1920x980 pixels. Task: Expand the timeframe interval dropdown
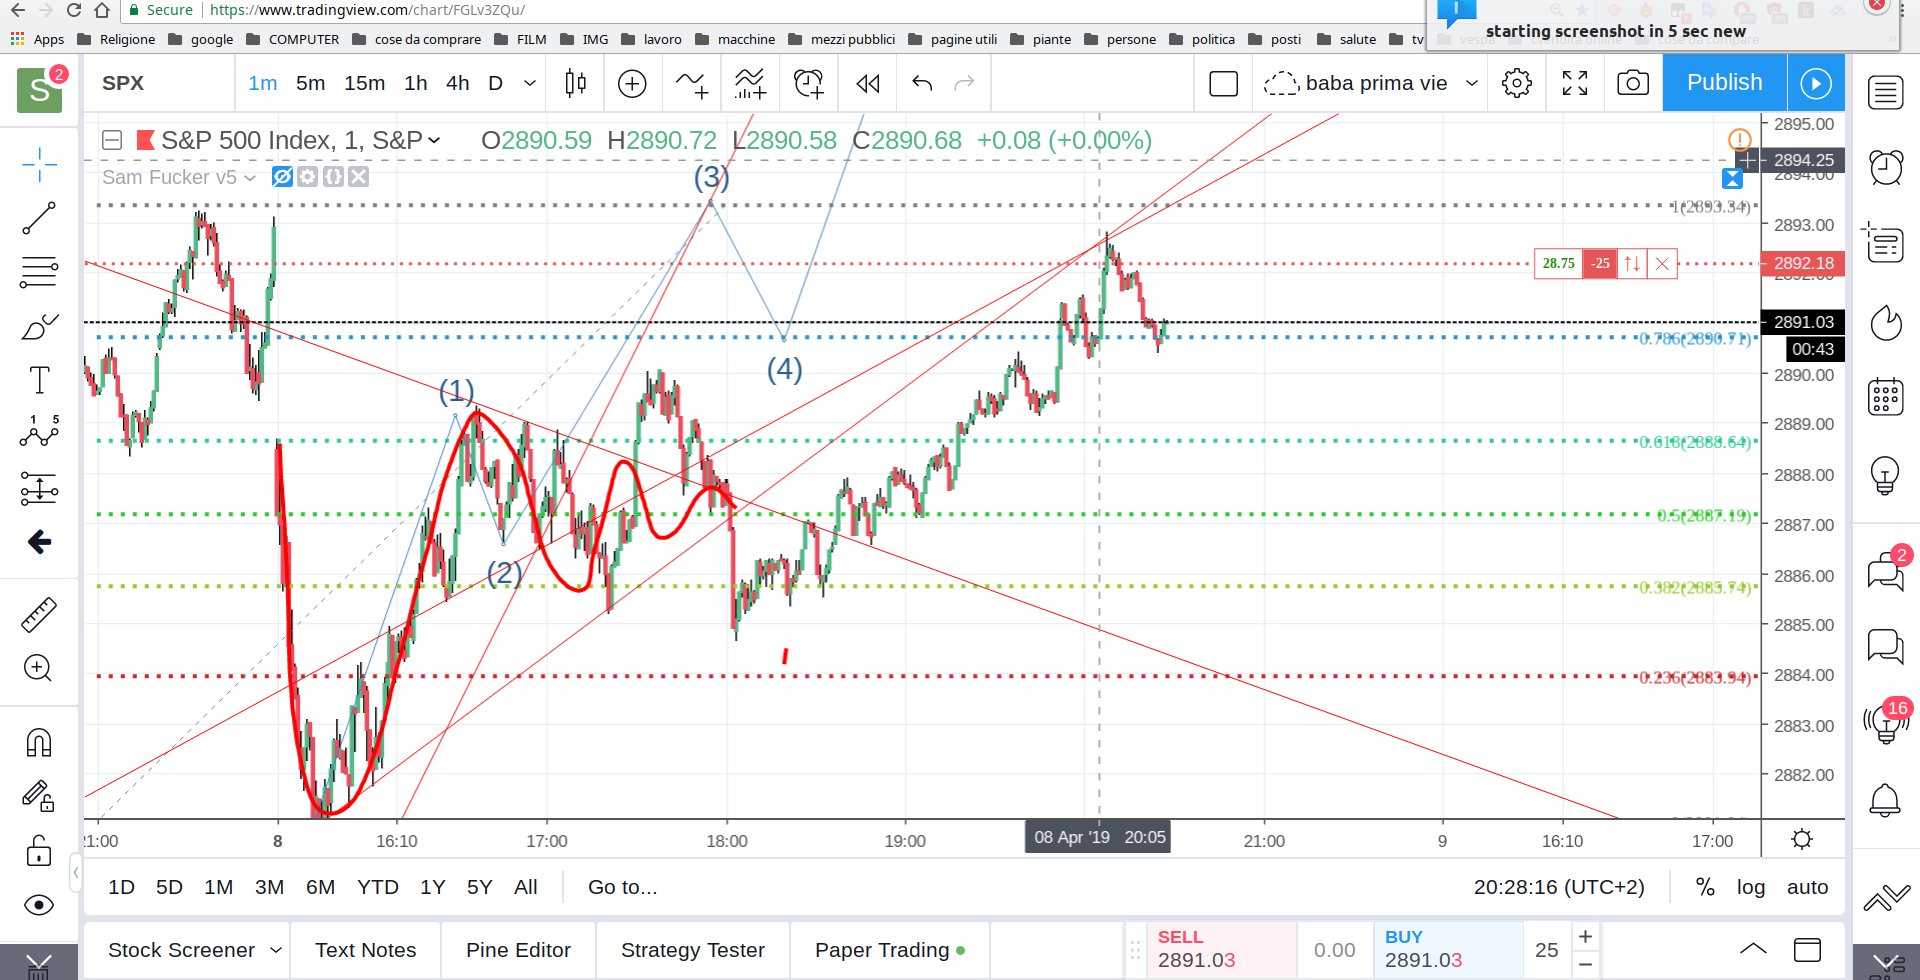[x=530, y=83]
